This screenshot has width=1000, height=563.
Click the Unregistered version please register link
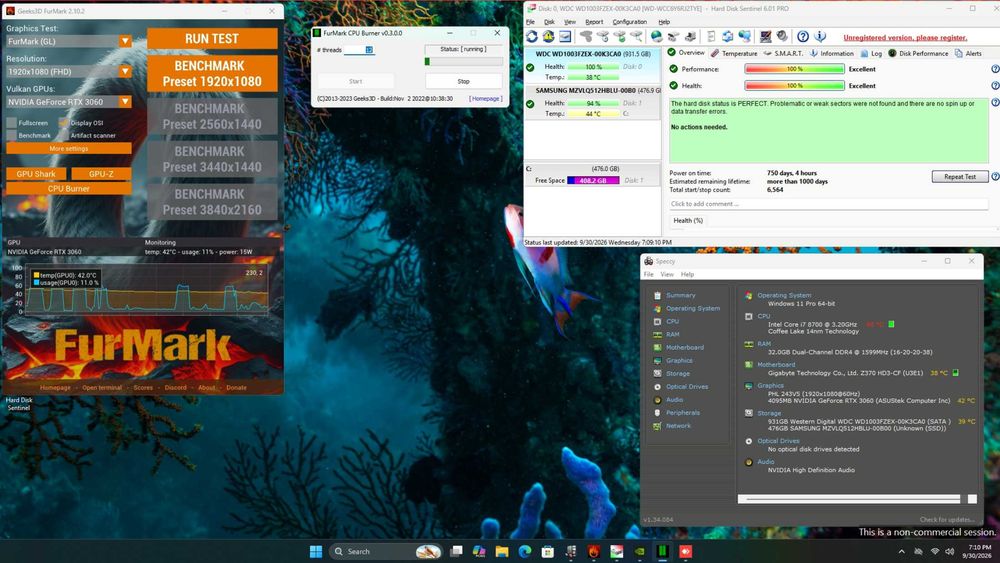click(x=905, y=38)
